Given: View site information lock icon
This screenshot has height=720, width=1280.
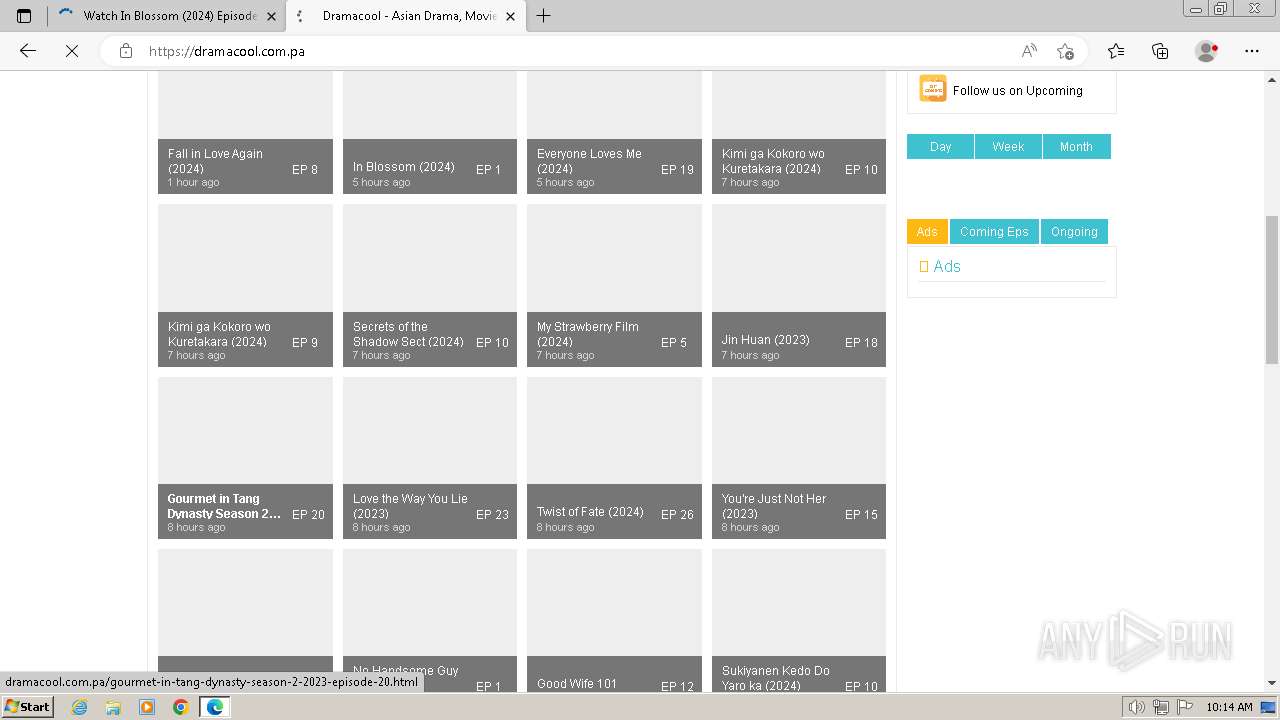Looking at the screenshot, I should point(126,51).
